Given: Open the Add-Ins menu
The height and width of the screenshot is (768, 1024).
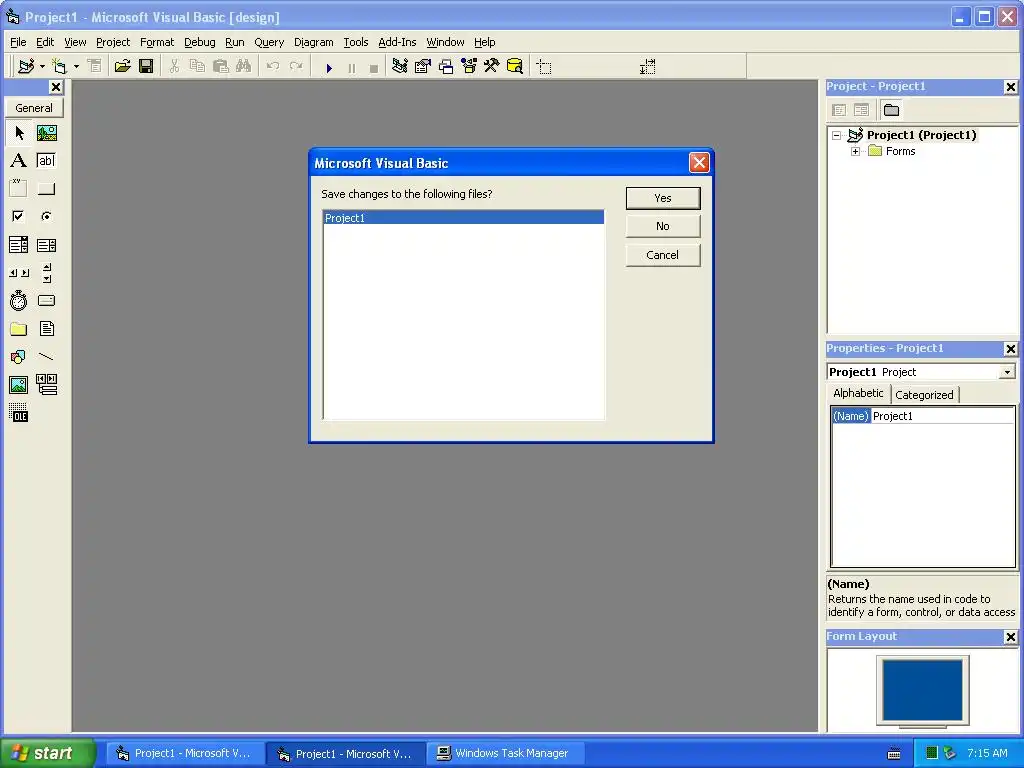Looking at the screenshot, I should click(397, 42).
